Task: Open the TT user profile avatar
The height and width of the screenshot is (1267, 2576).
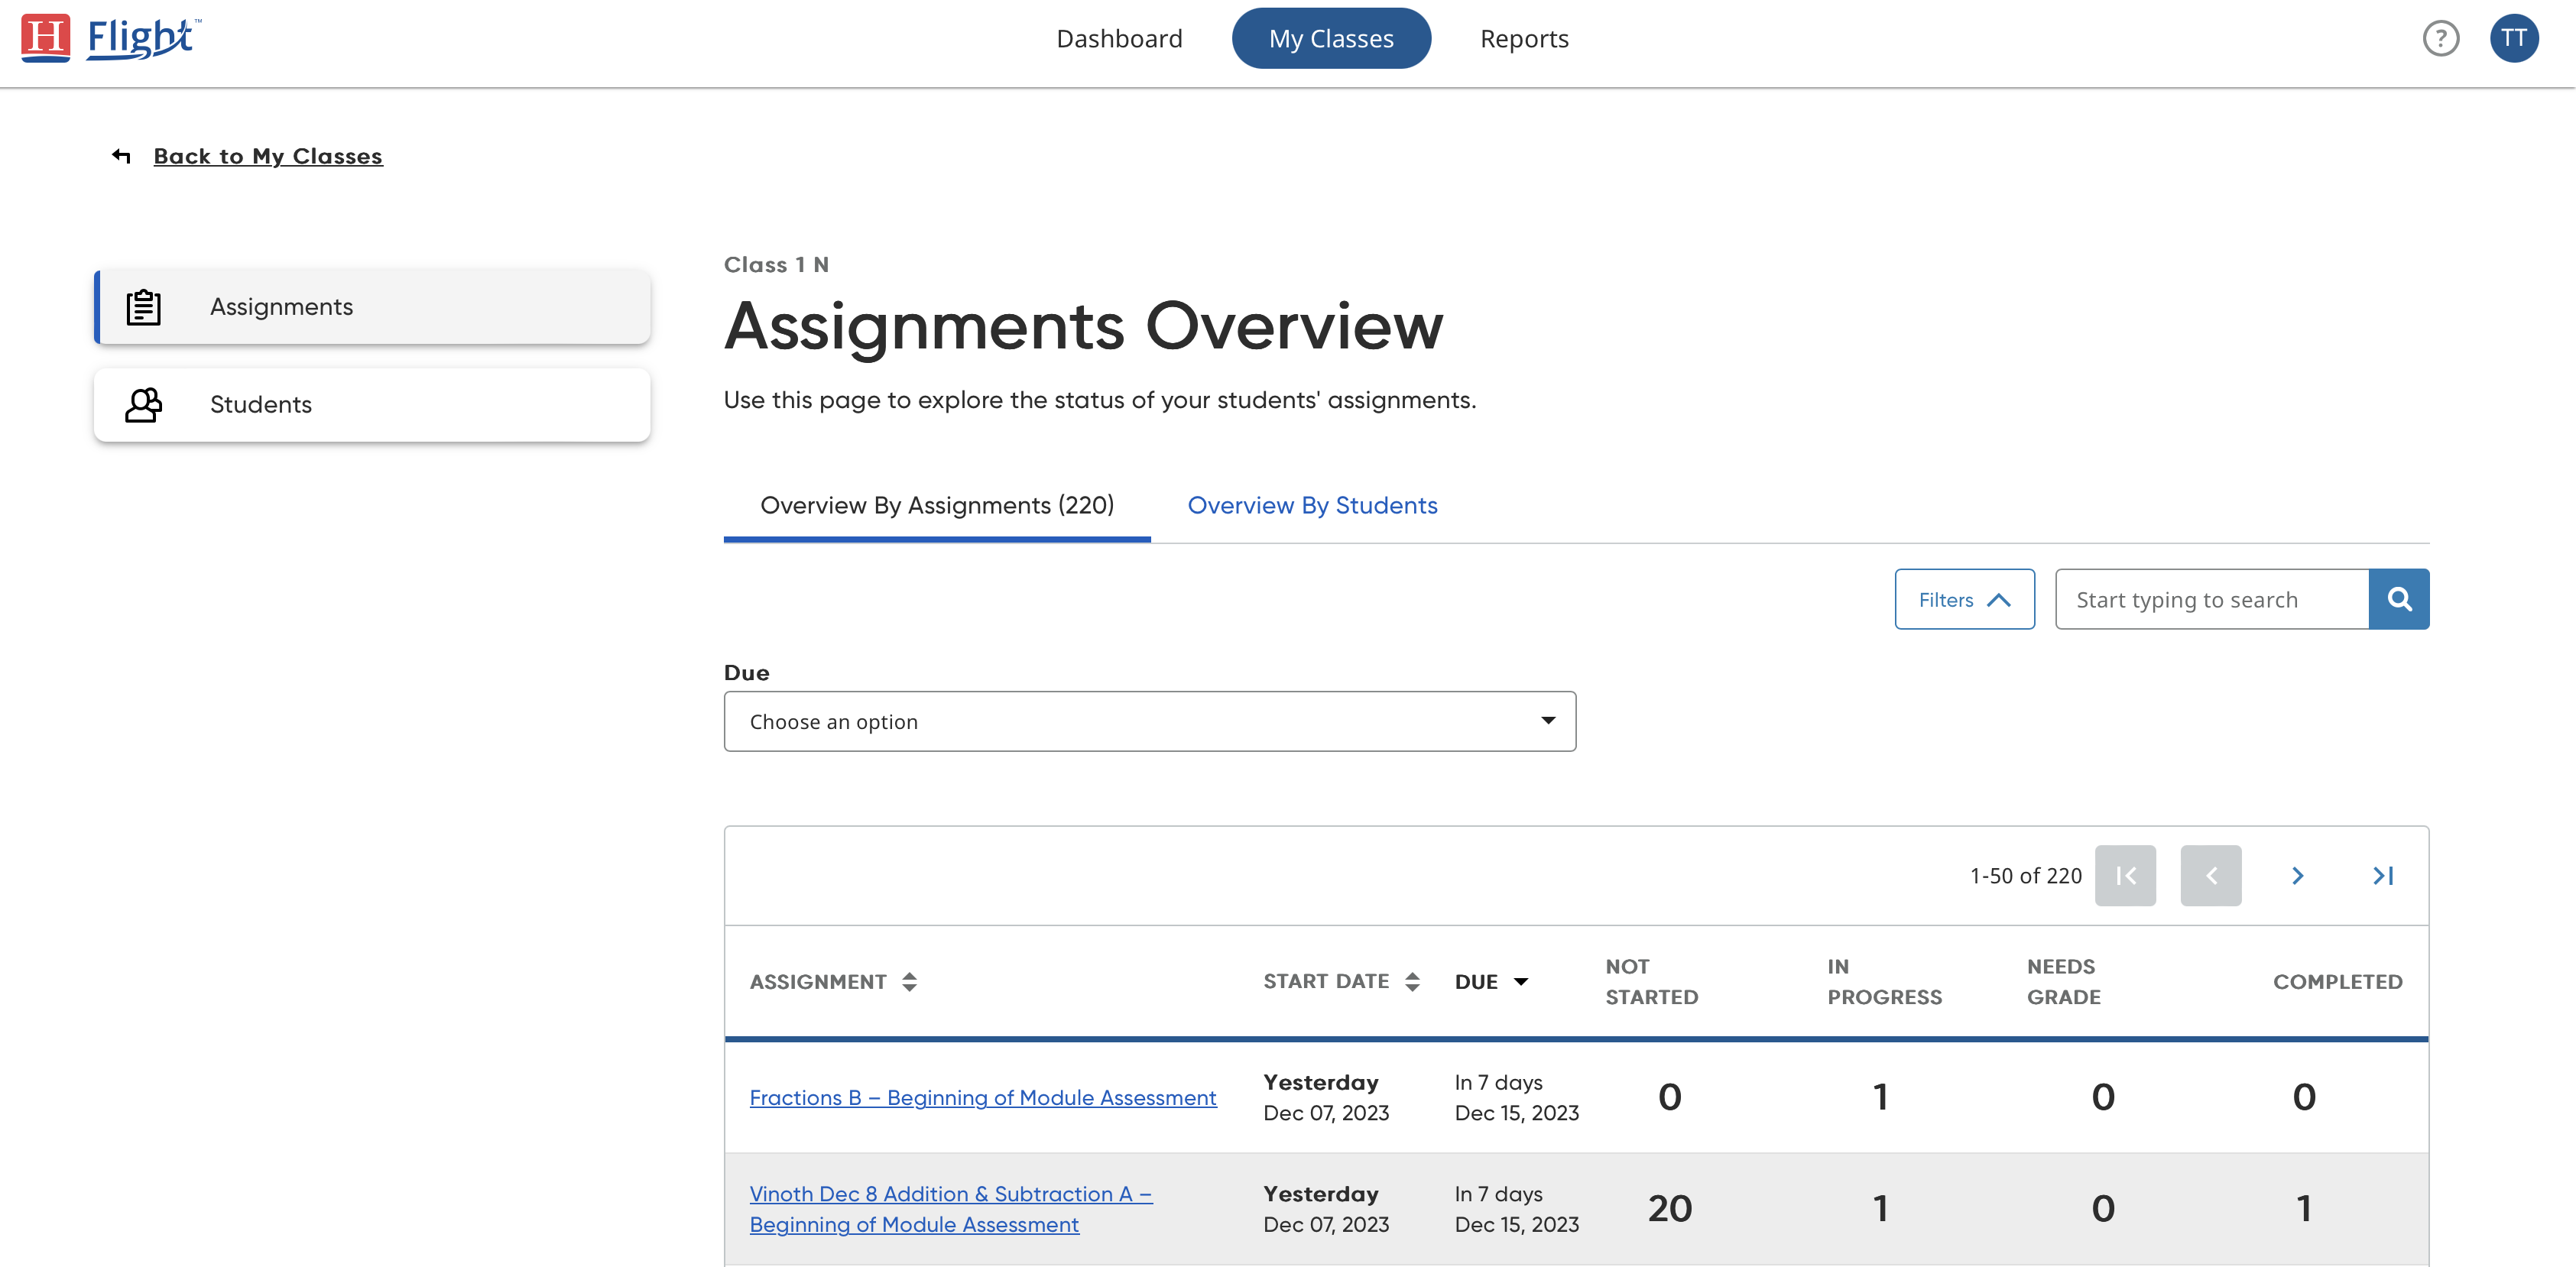Action: click(2513, 39)
